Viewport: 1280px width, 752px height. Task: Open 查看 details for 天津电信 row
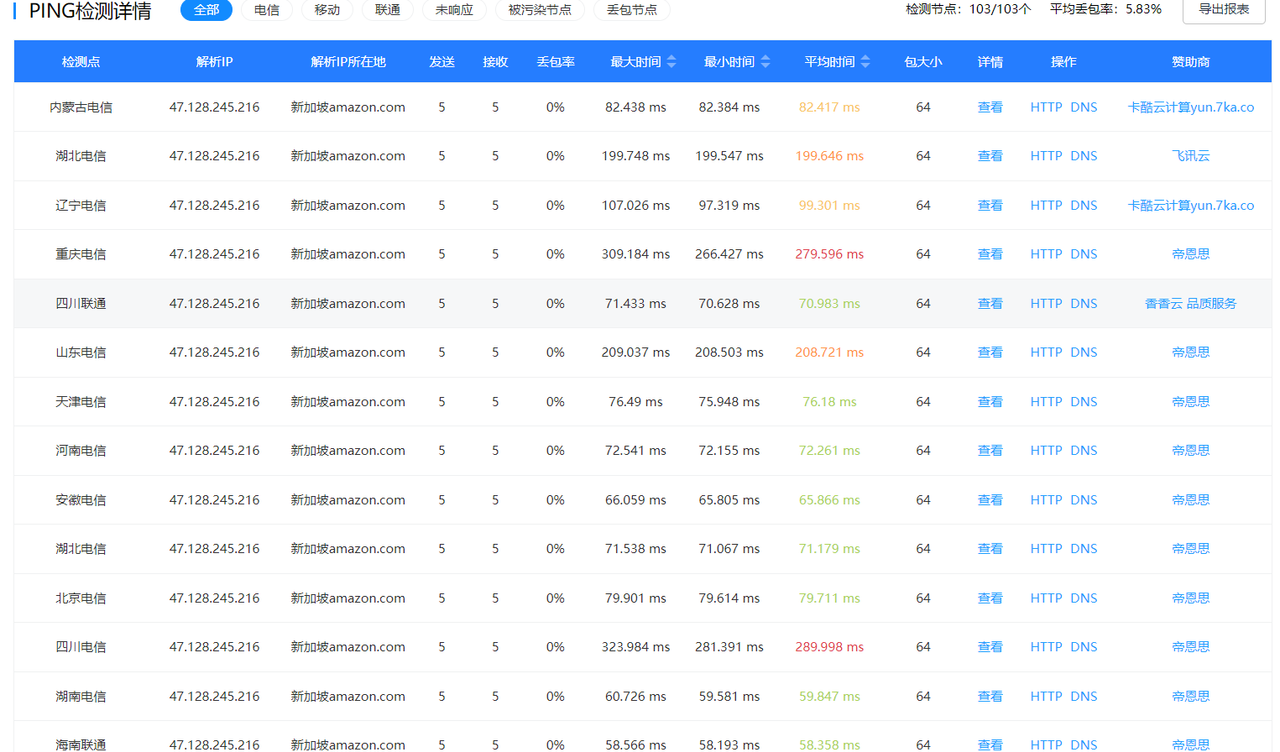990,401
